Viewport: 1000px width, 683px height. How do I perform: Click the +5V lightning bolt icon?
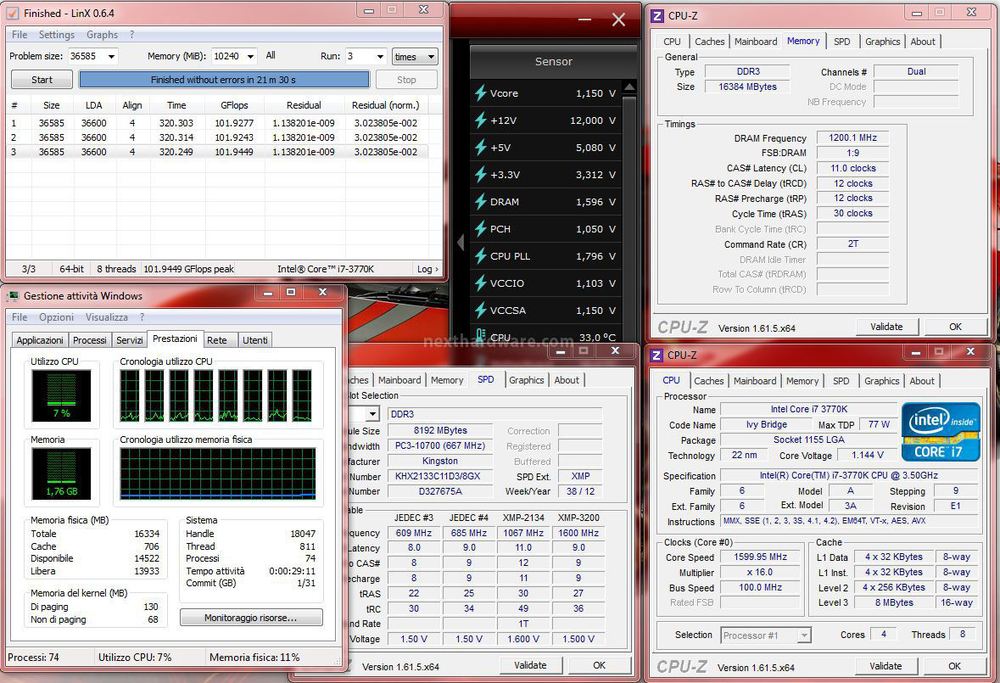pos(480,147)
